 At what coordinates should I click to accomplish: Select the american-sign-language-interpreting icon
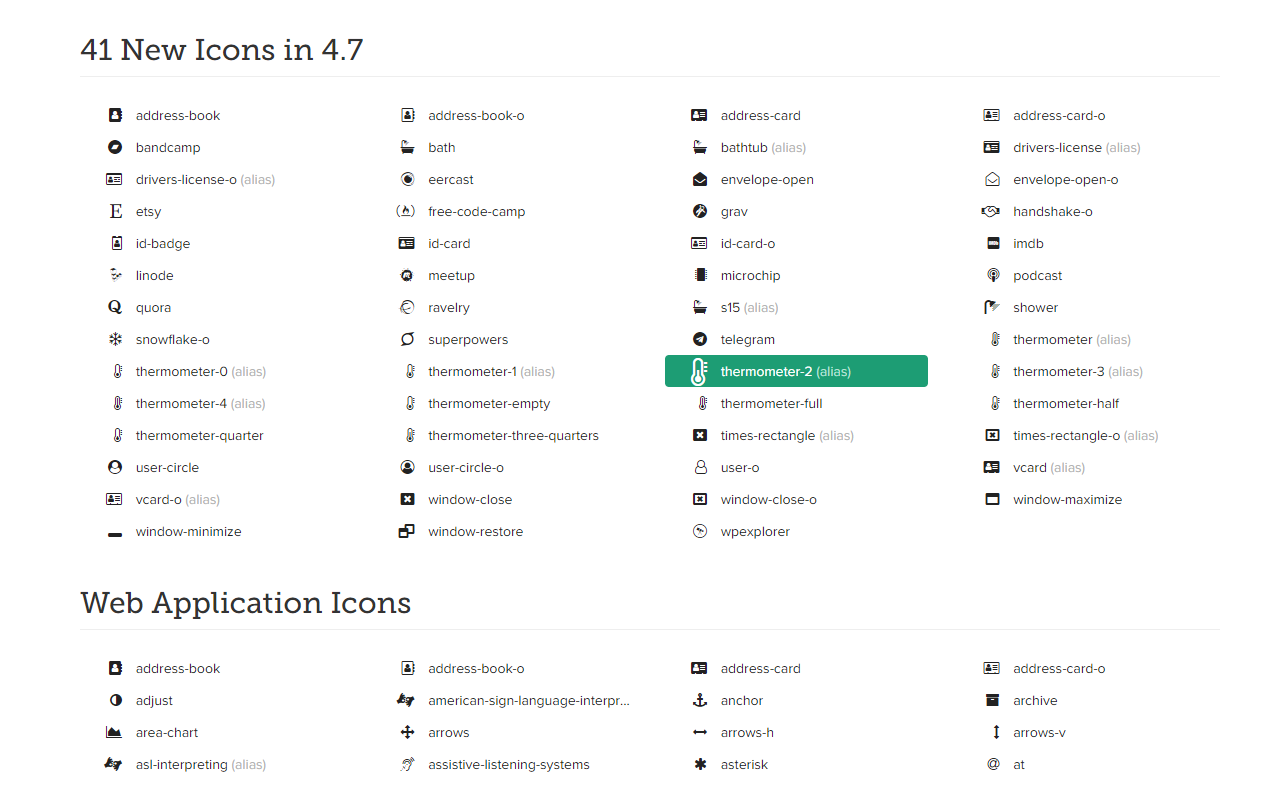click(406, 701)
